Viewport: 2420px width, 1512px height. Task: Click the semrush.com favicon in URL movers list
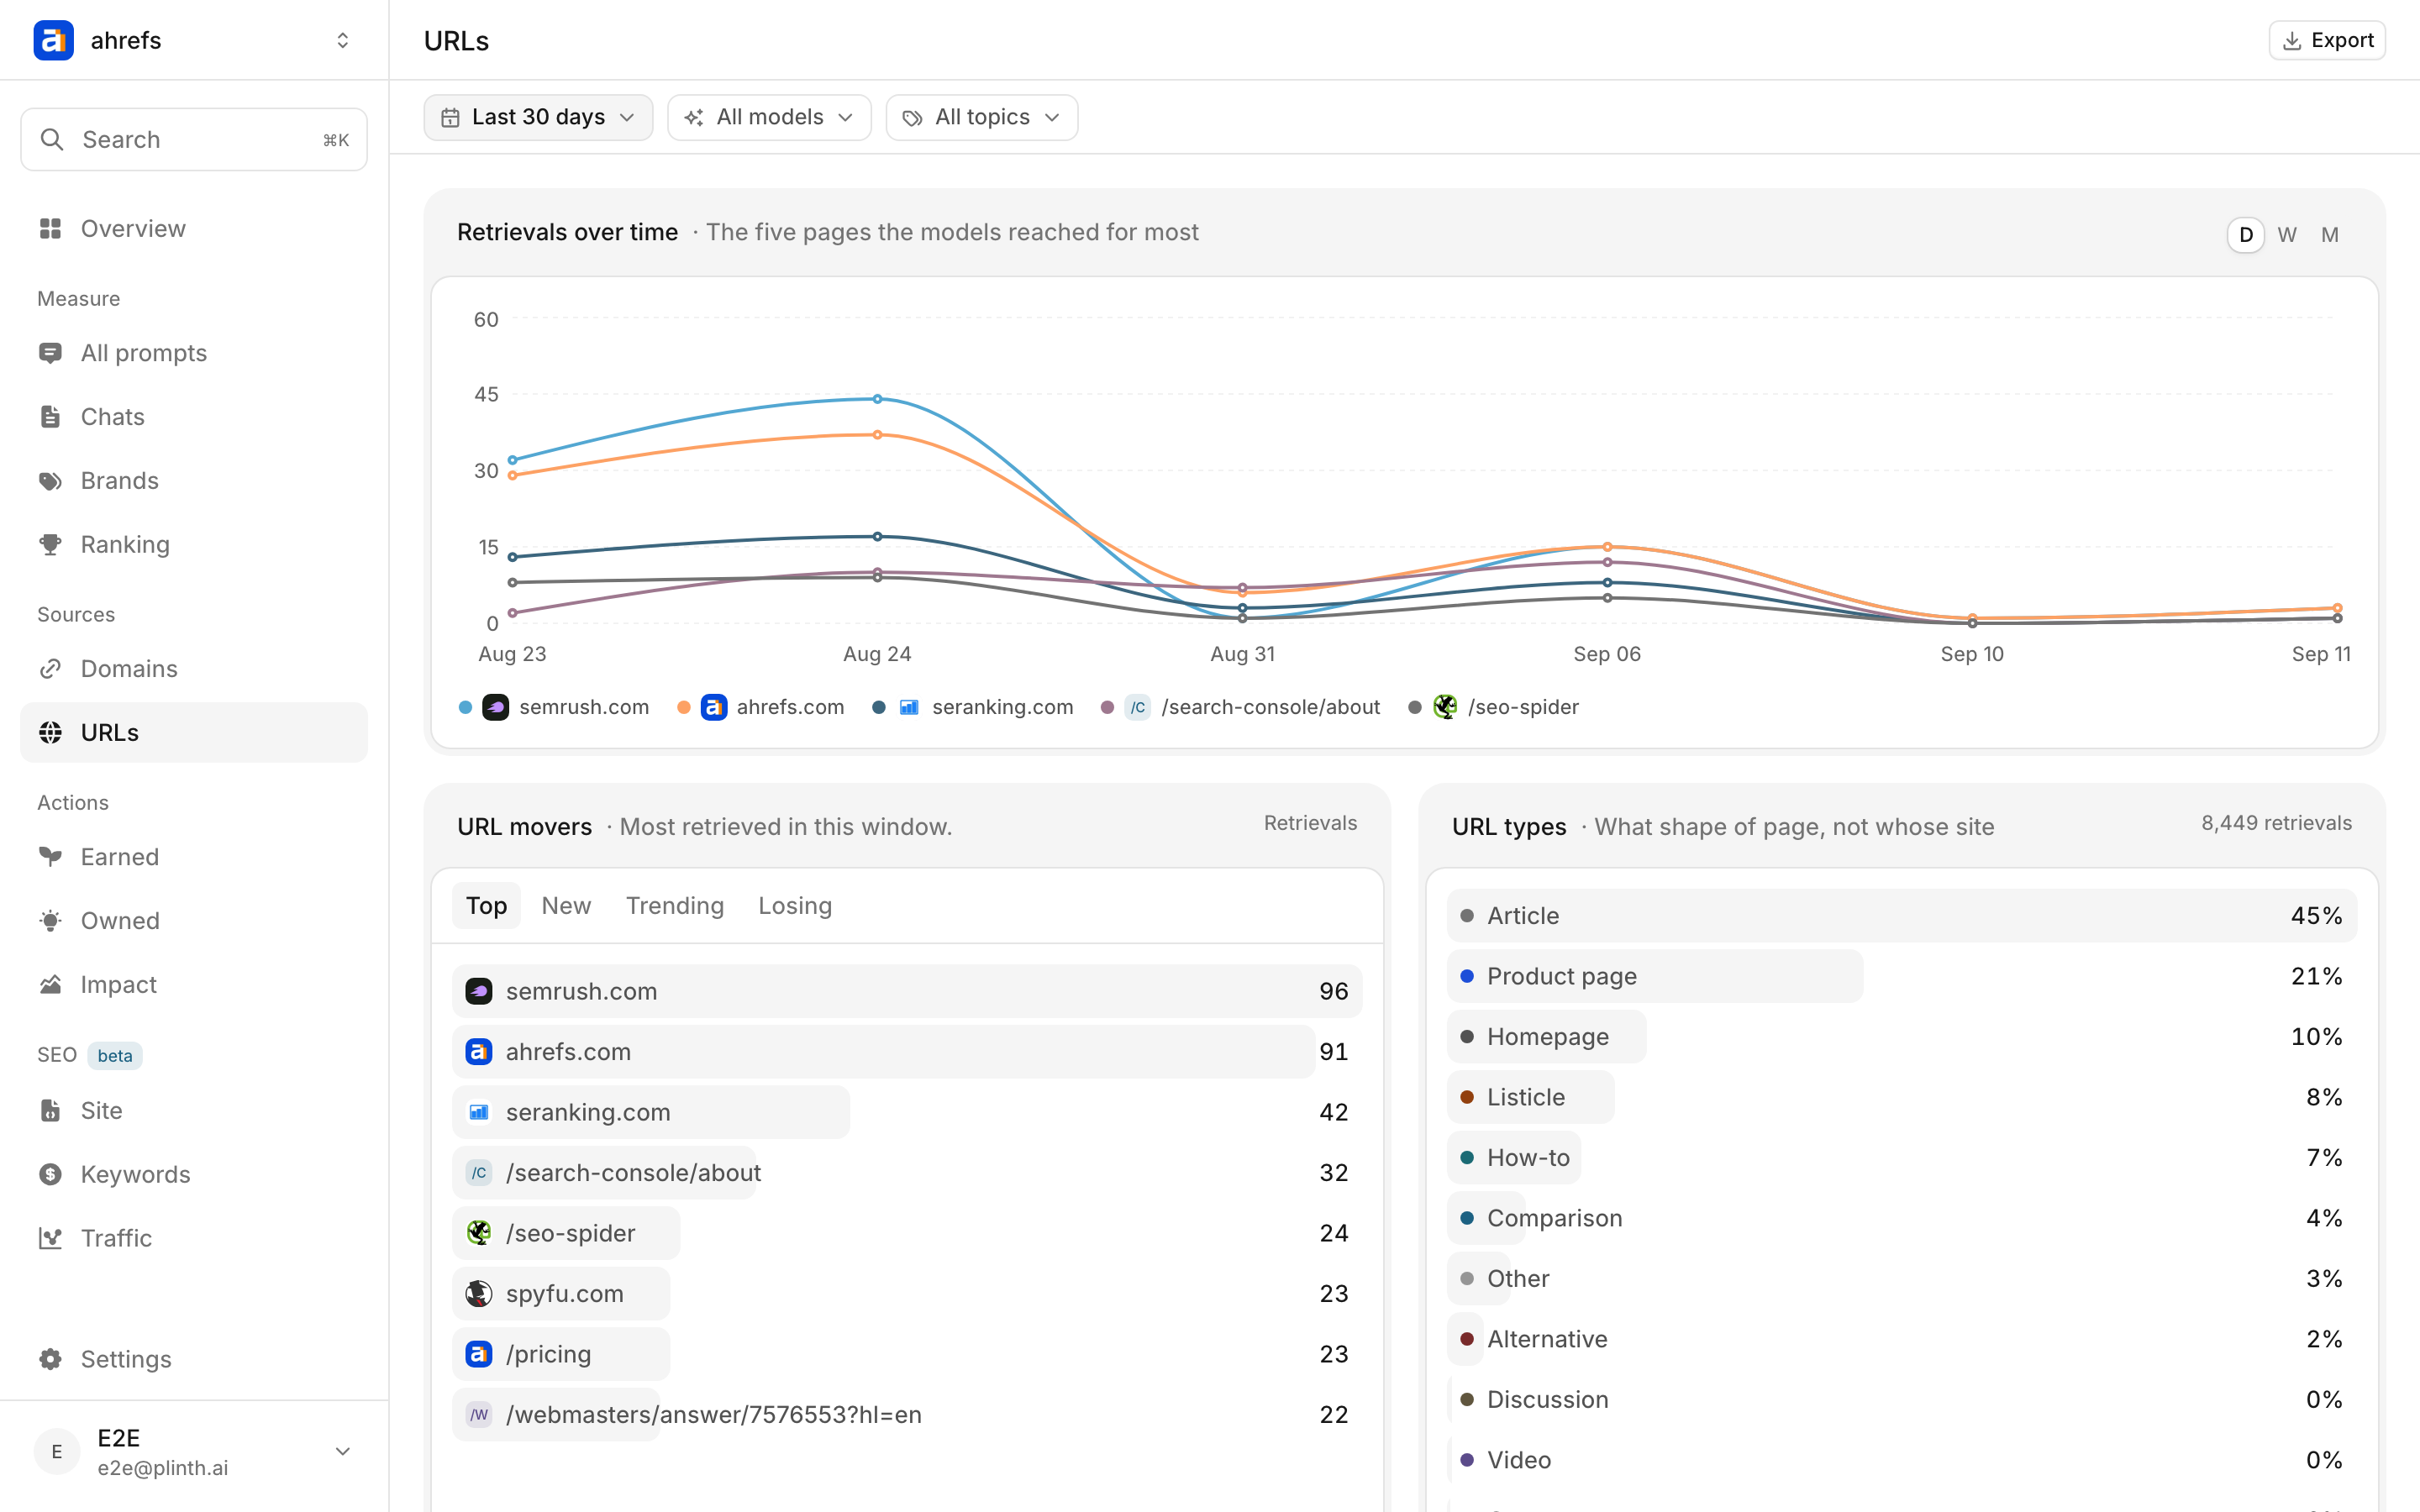click(x=479, y=991)
